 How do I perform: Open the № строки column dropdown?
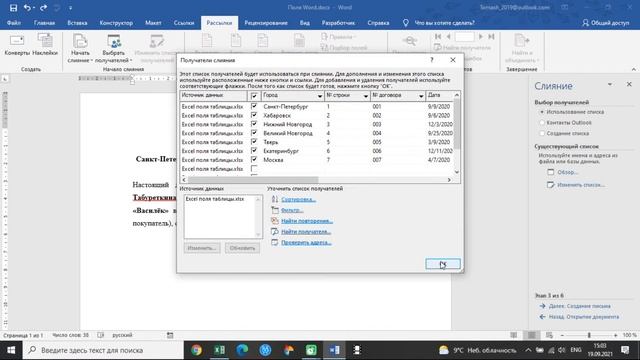(366, 96)
